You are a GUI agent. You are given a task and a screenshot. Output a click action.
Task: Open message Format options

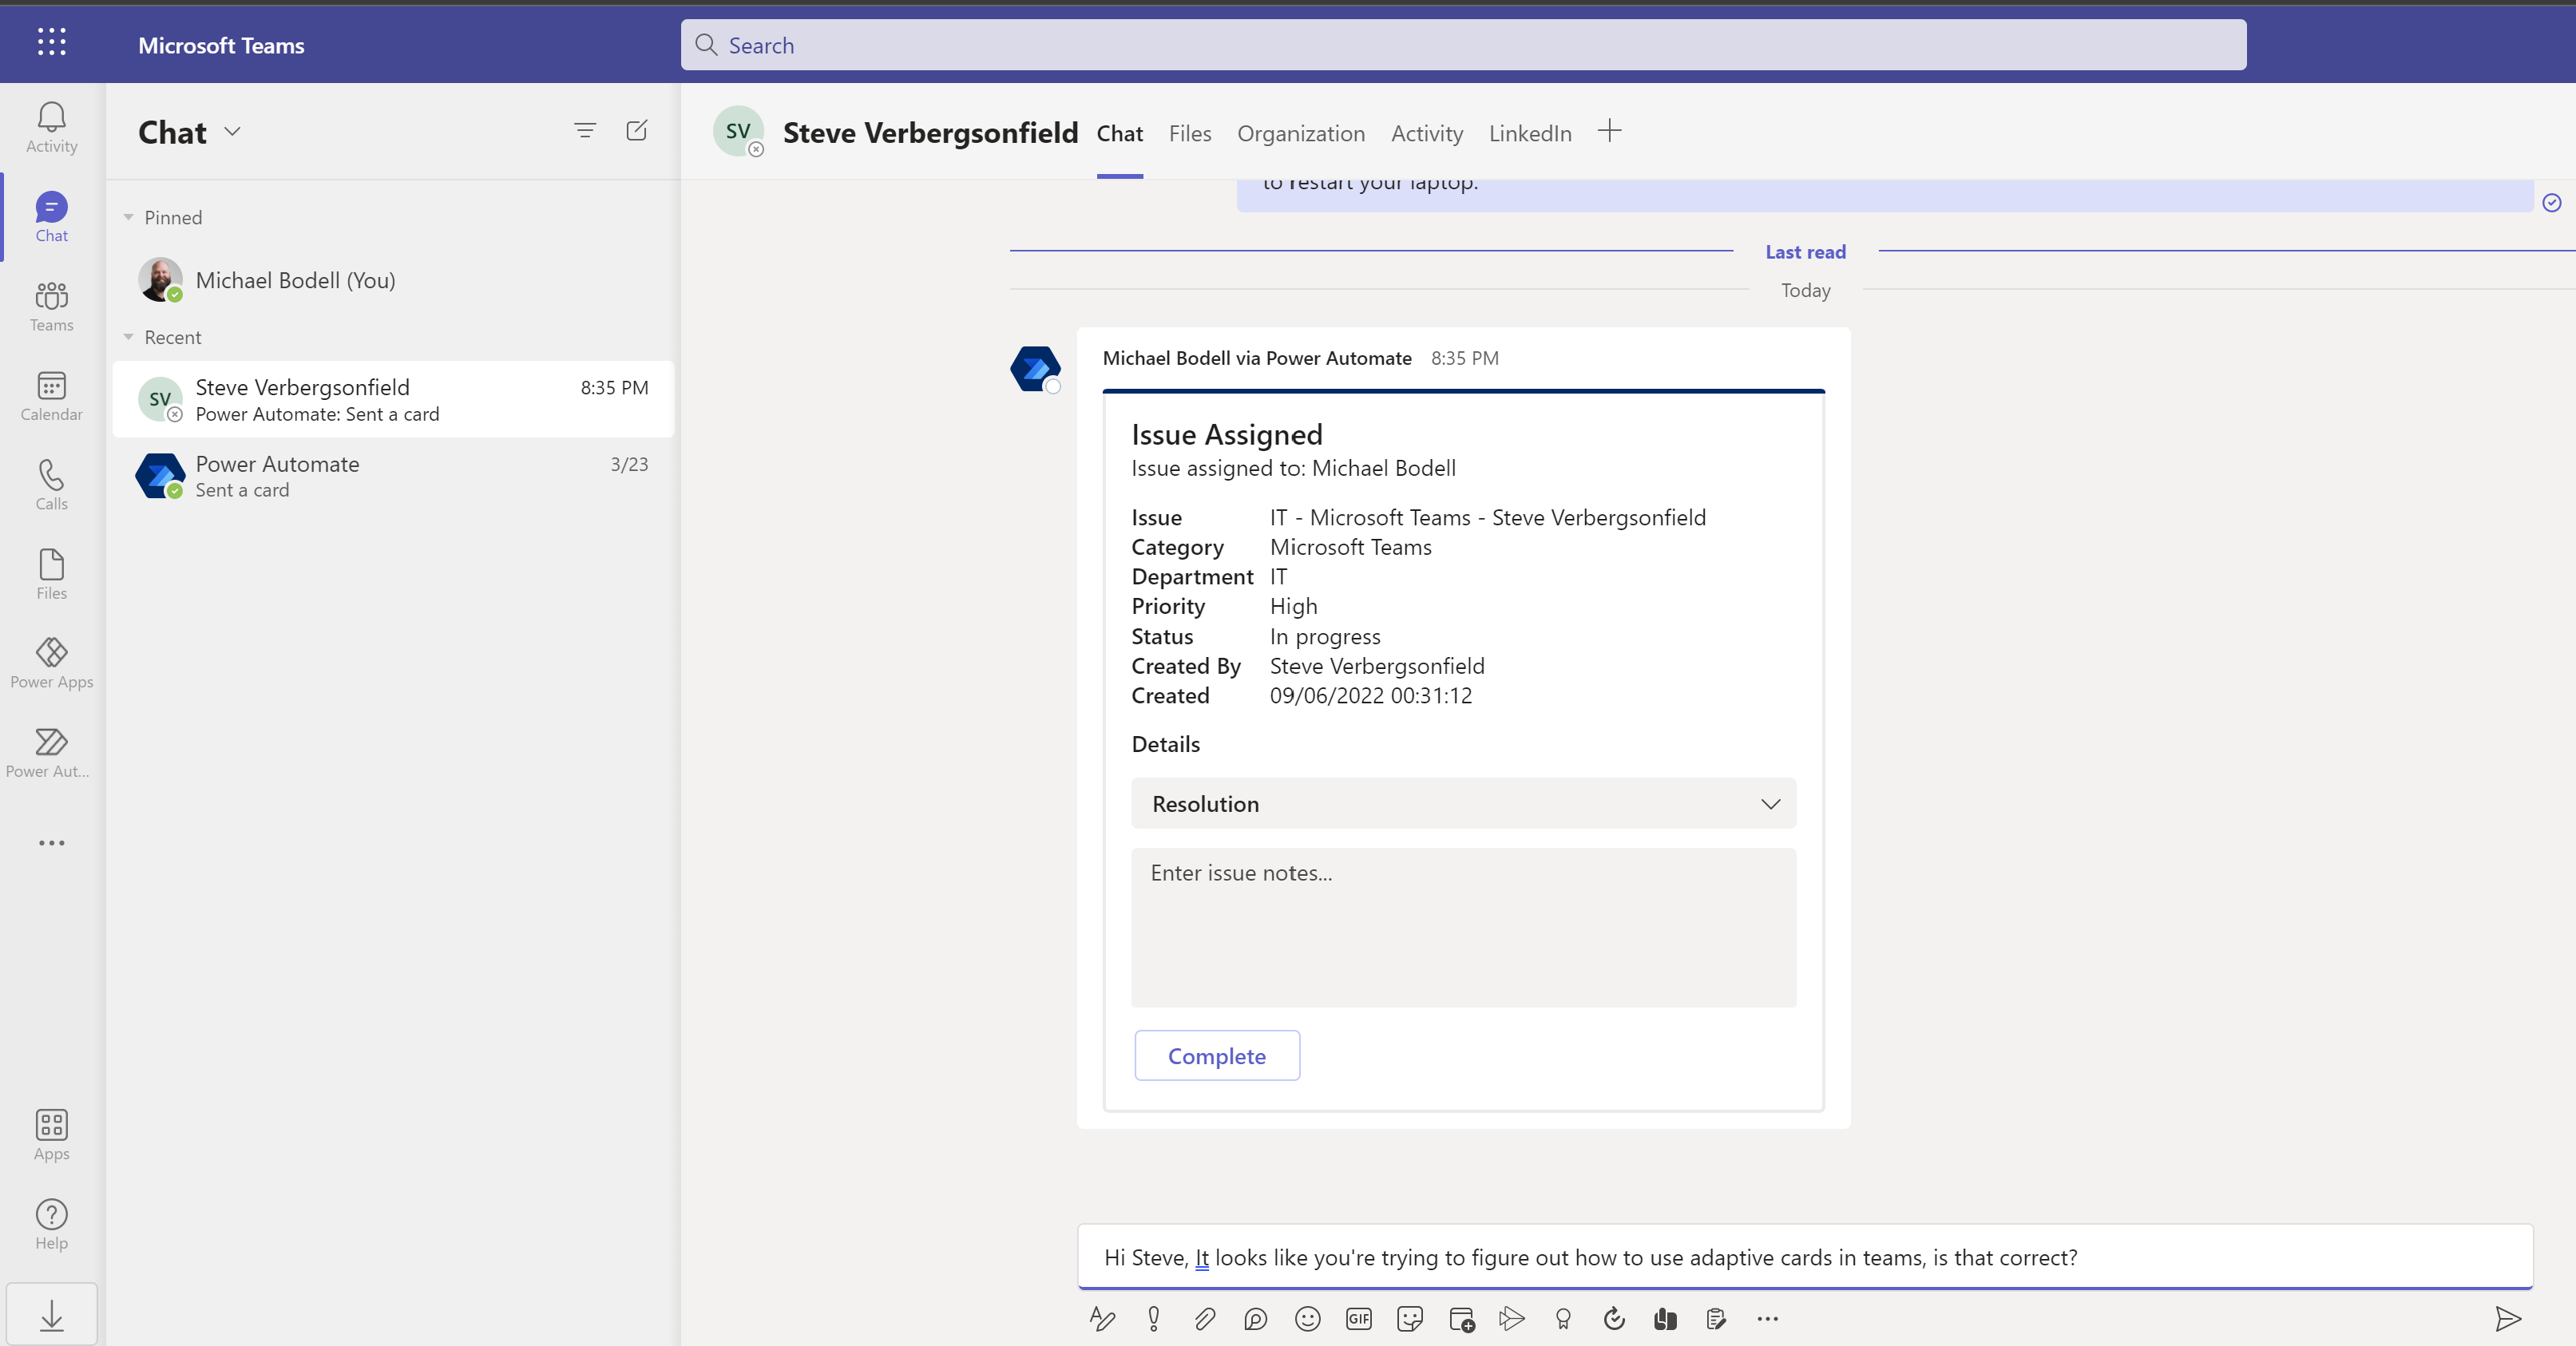(1102, 1319)
